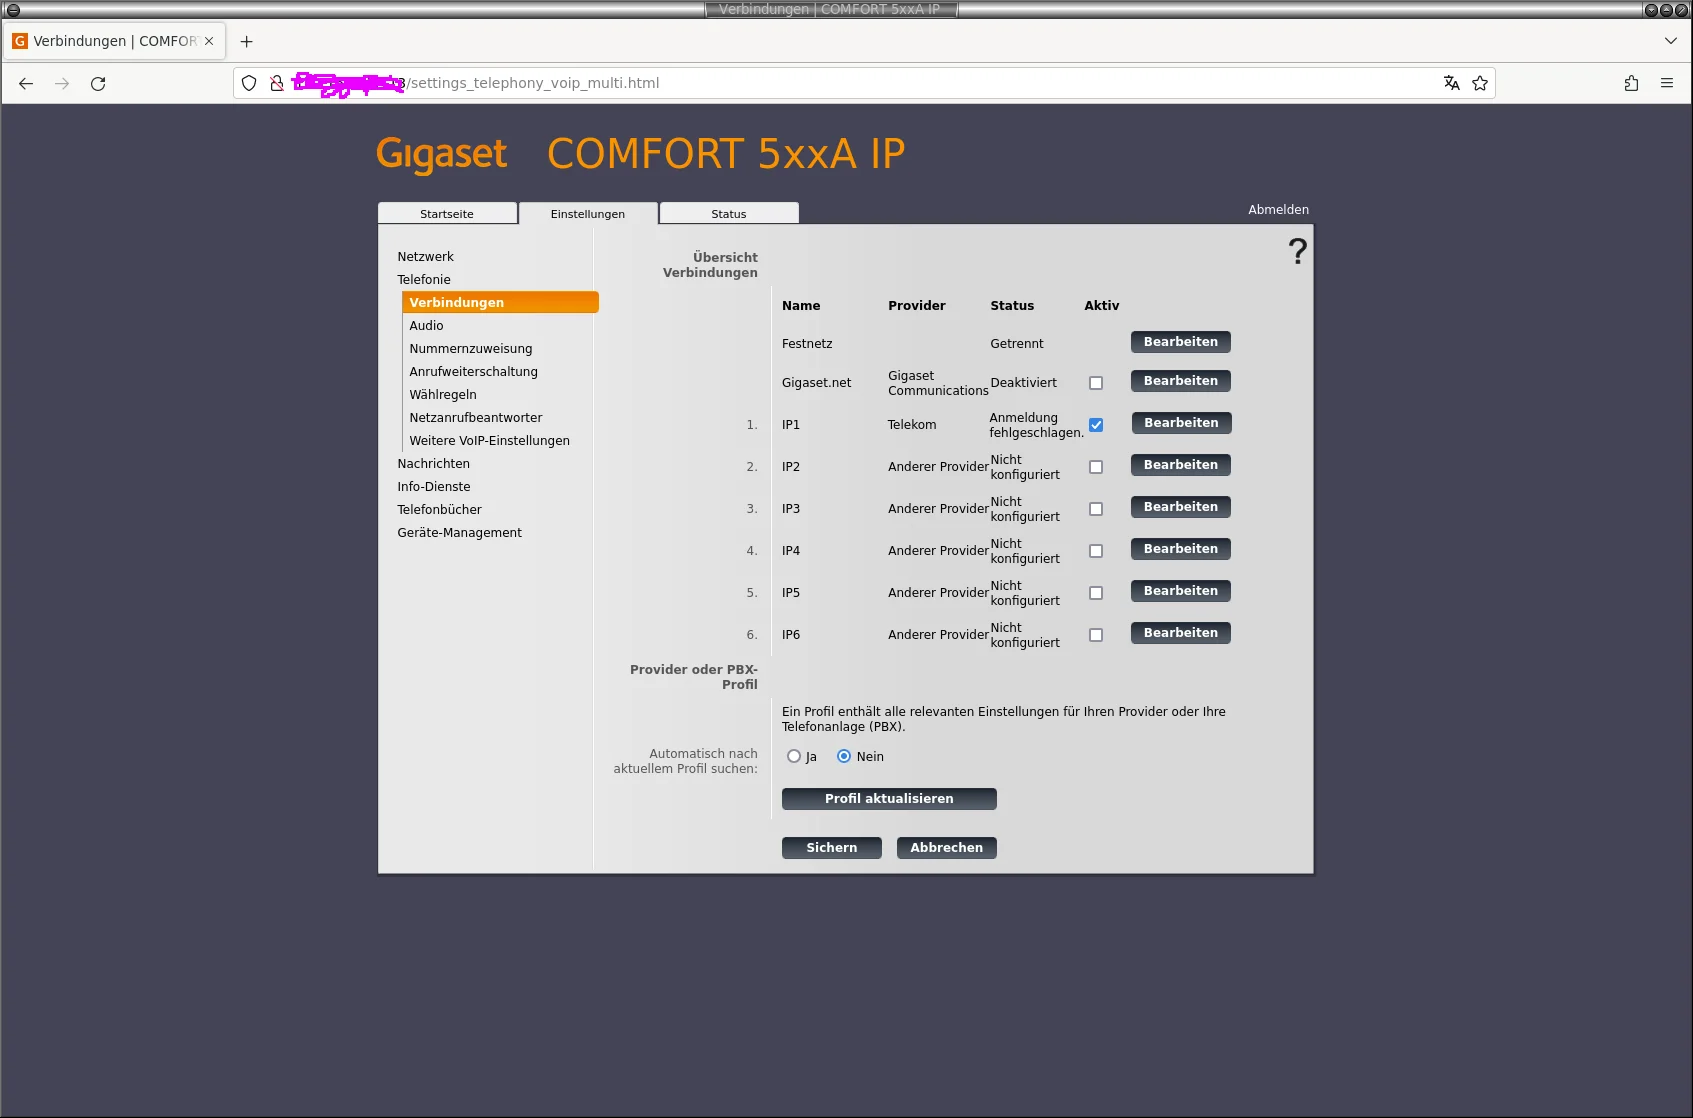1693x1118 pixels.
Task: Open Netzwerk in the sidebar
Action: coord(425,257)
